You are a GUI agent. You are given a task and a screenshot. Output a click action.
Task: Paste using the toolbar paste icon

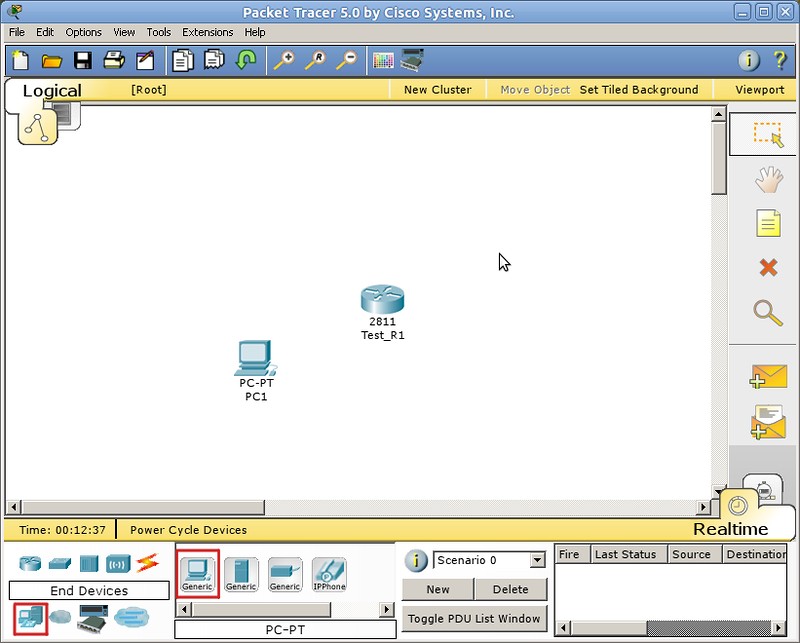click(x=214, y=59)
